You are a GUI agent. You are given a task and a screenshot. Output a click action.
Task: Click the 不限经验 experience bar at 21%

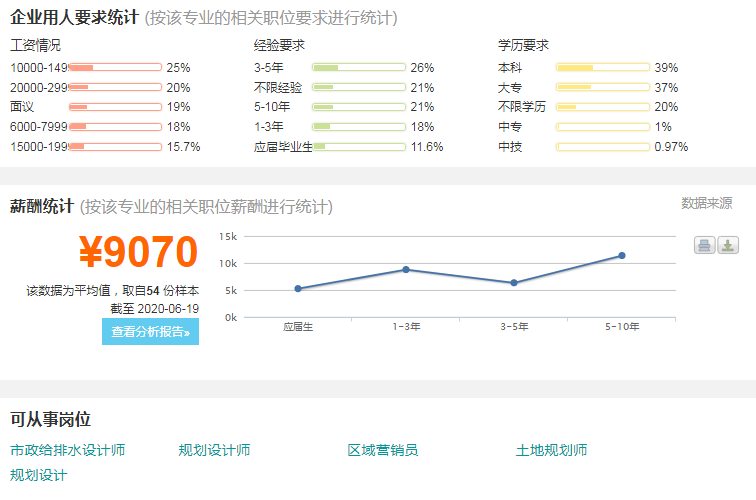point(359,87)
